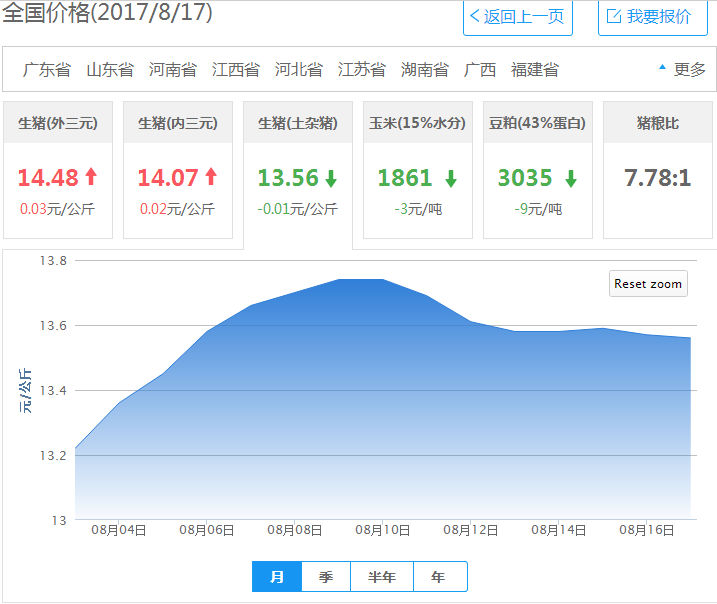Viewport: 717px width, 604px height.
Task: Click the red up arrow beside 14.48
Action: 91,178
